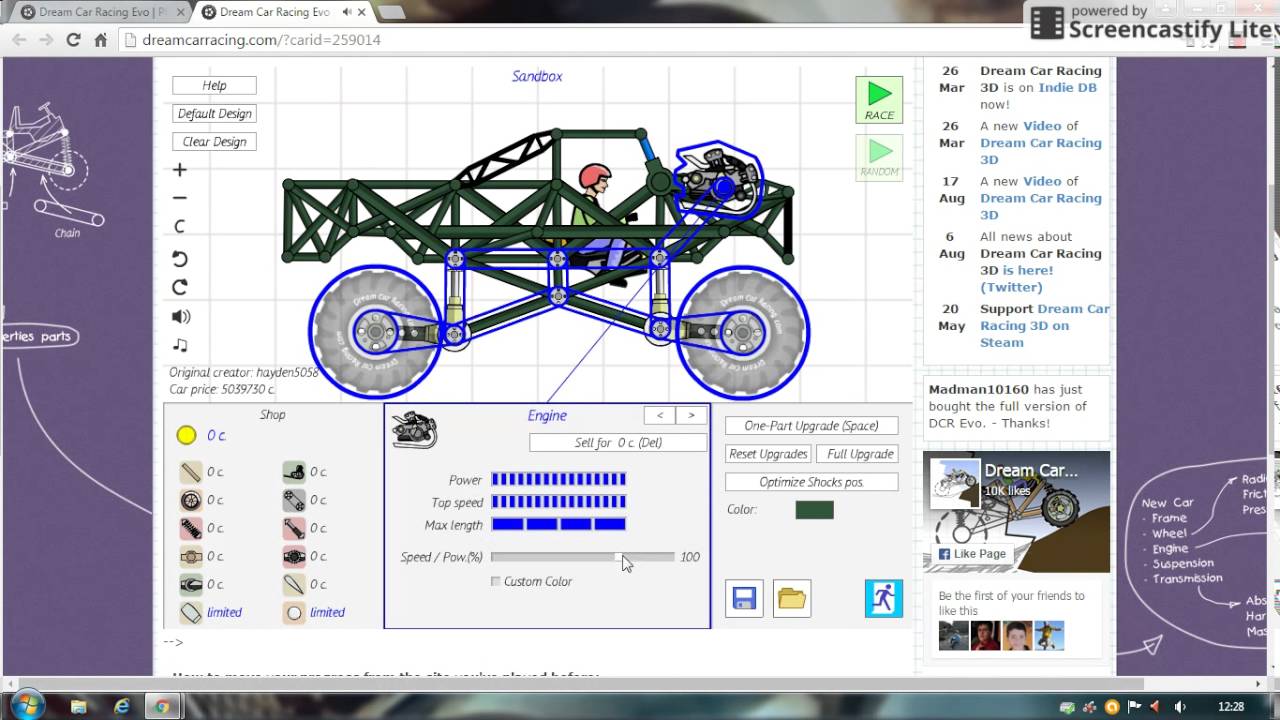Click the Power upgrade bar
Screen dimensions: 1280x720
(559, 480)
